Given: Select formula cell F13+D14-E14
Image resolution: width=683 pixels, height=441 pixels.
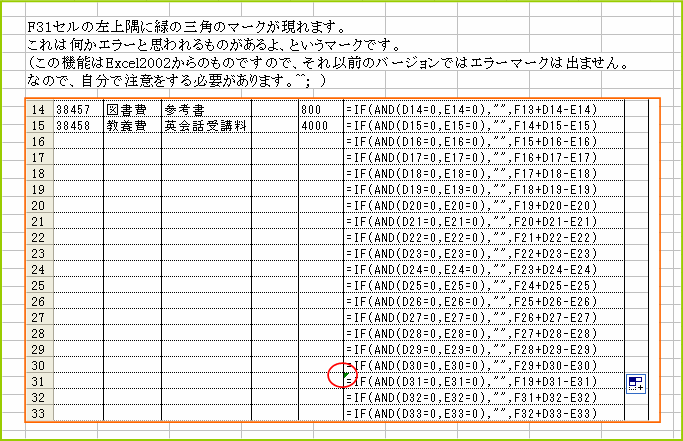Looking at the screenshot, I should (x=484, y=109).
